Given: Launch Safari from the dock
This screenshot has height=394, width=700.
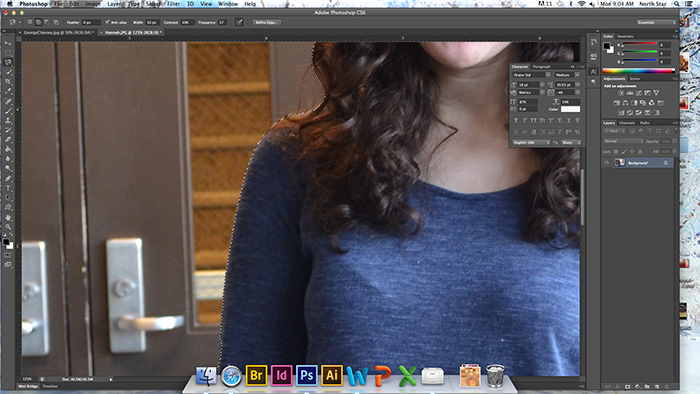Looking at the screenshot, I should tap(231, 376).
